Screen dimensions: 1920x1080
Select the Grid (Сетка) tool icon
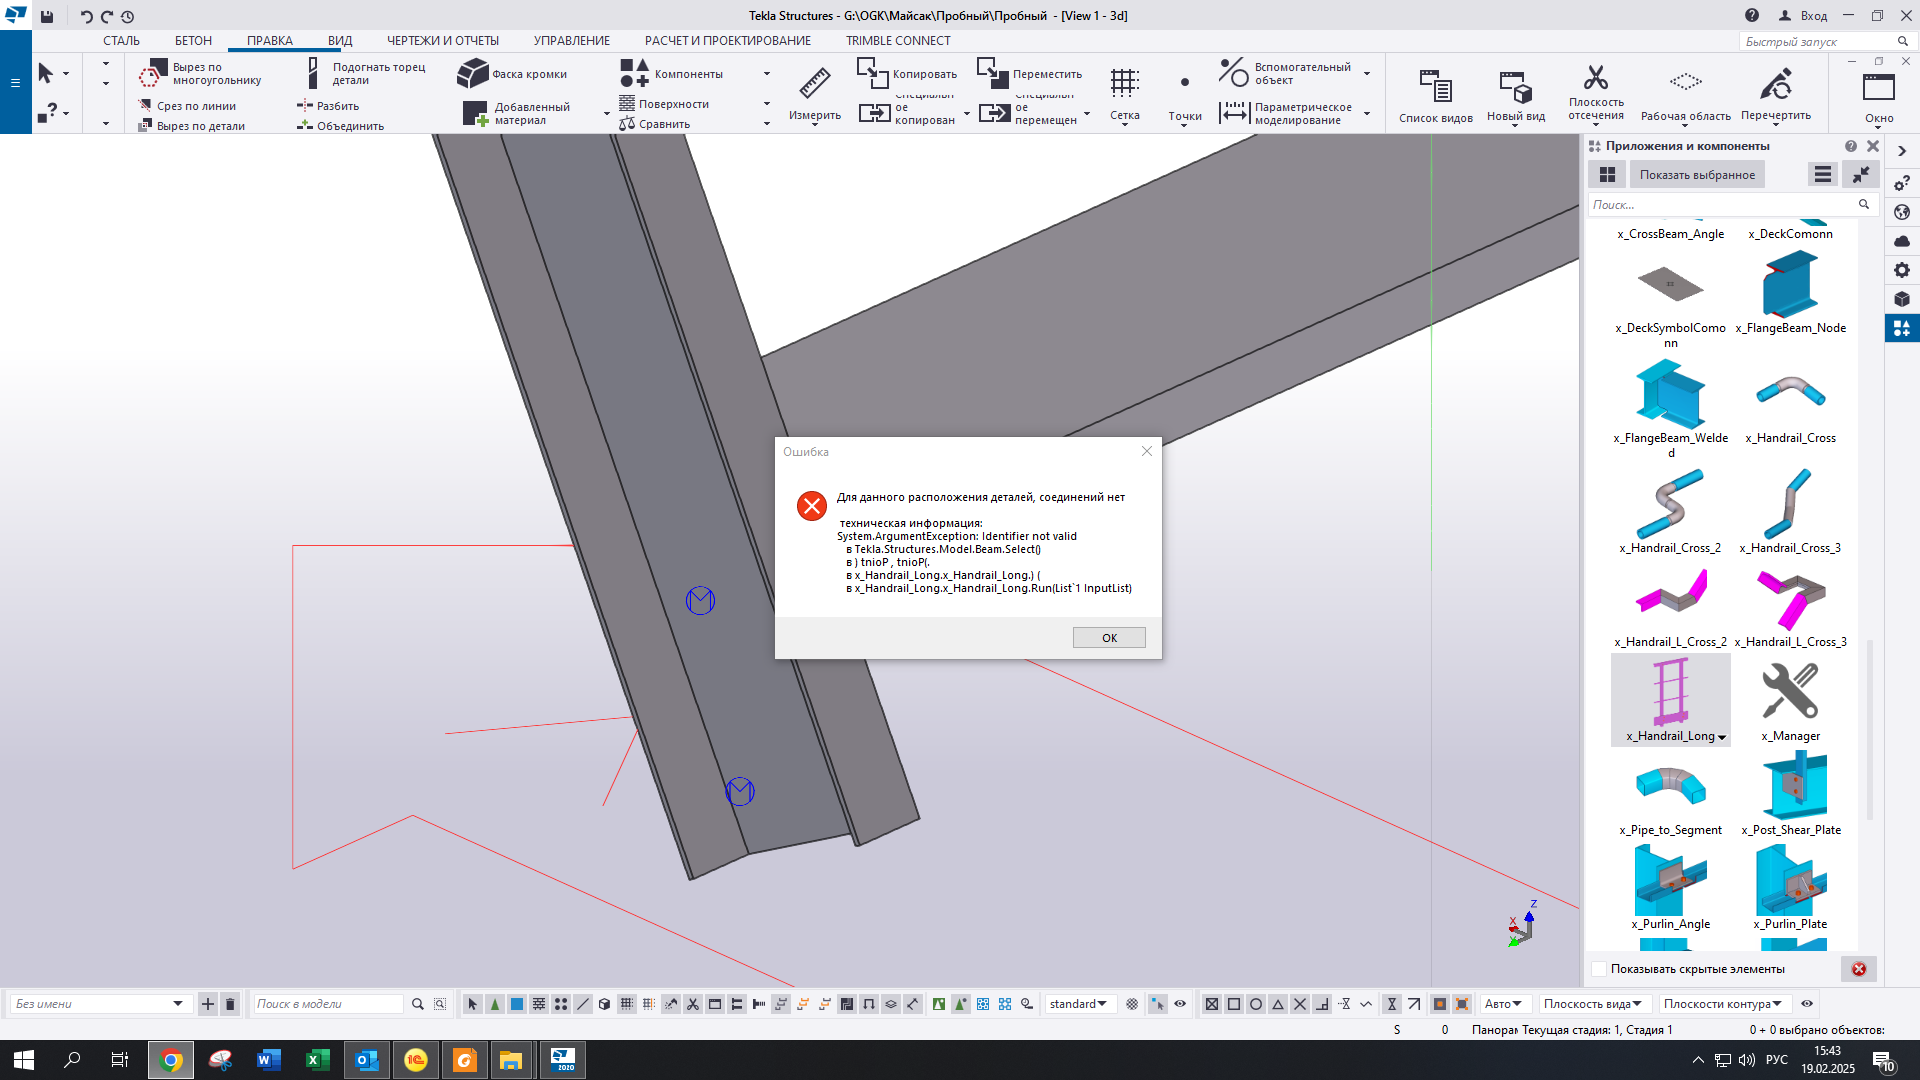click(1124, 82)
